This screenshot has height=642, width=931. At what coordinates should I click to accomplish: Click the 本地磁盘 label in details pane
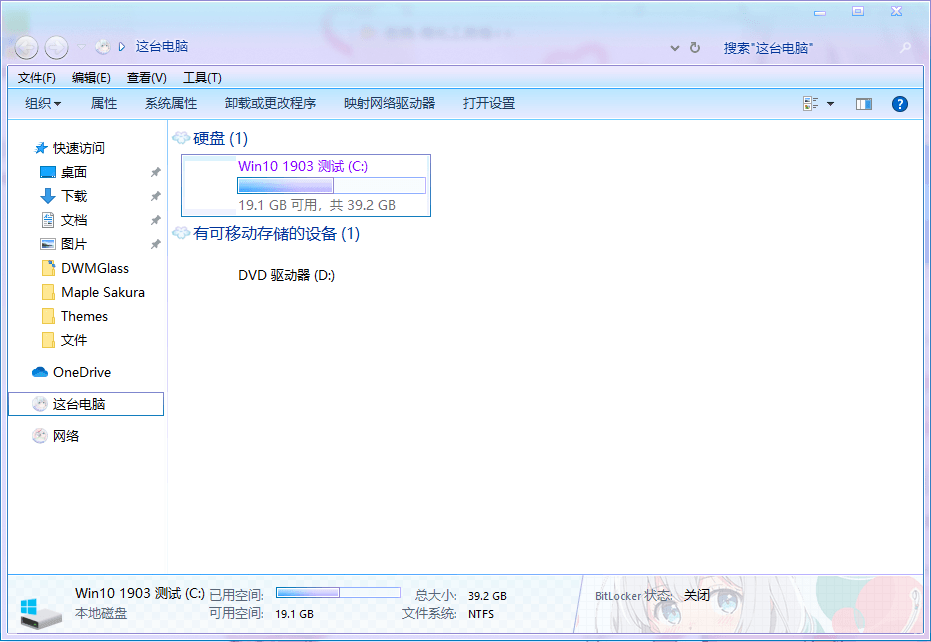(101, 613)
